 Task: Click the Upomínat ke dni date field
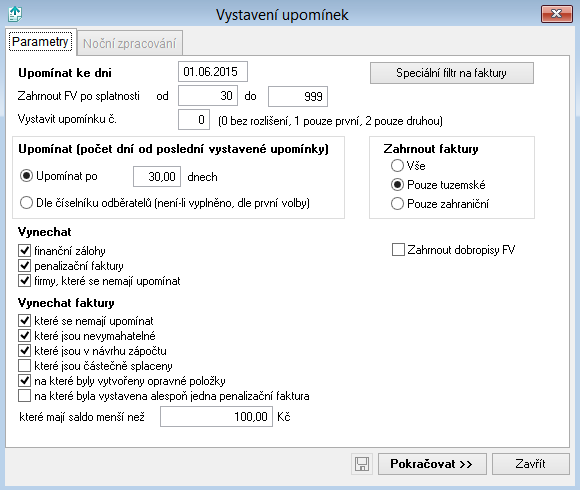click(x=213, y=71)
